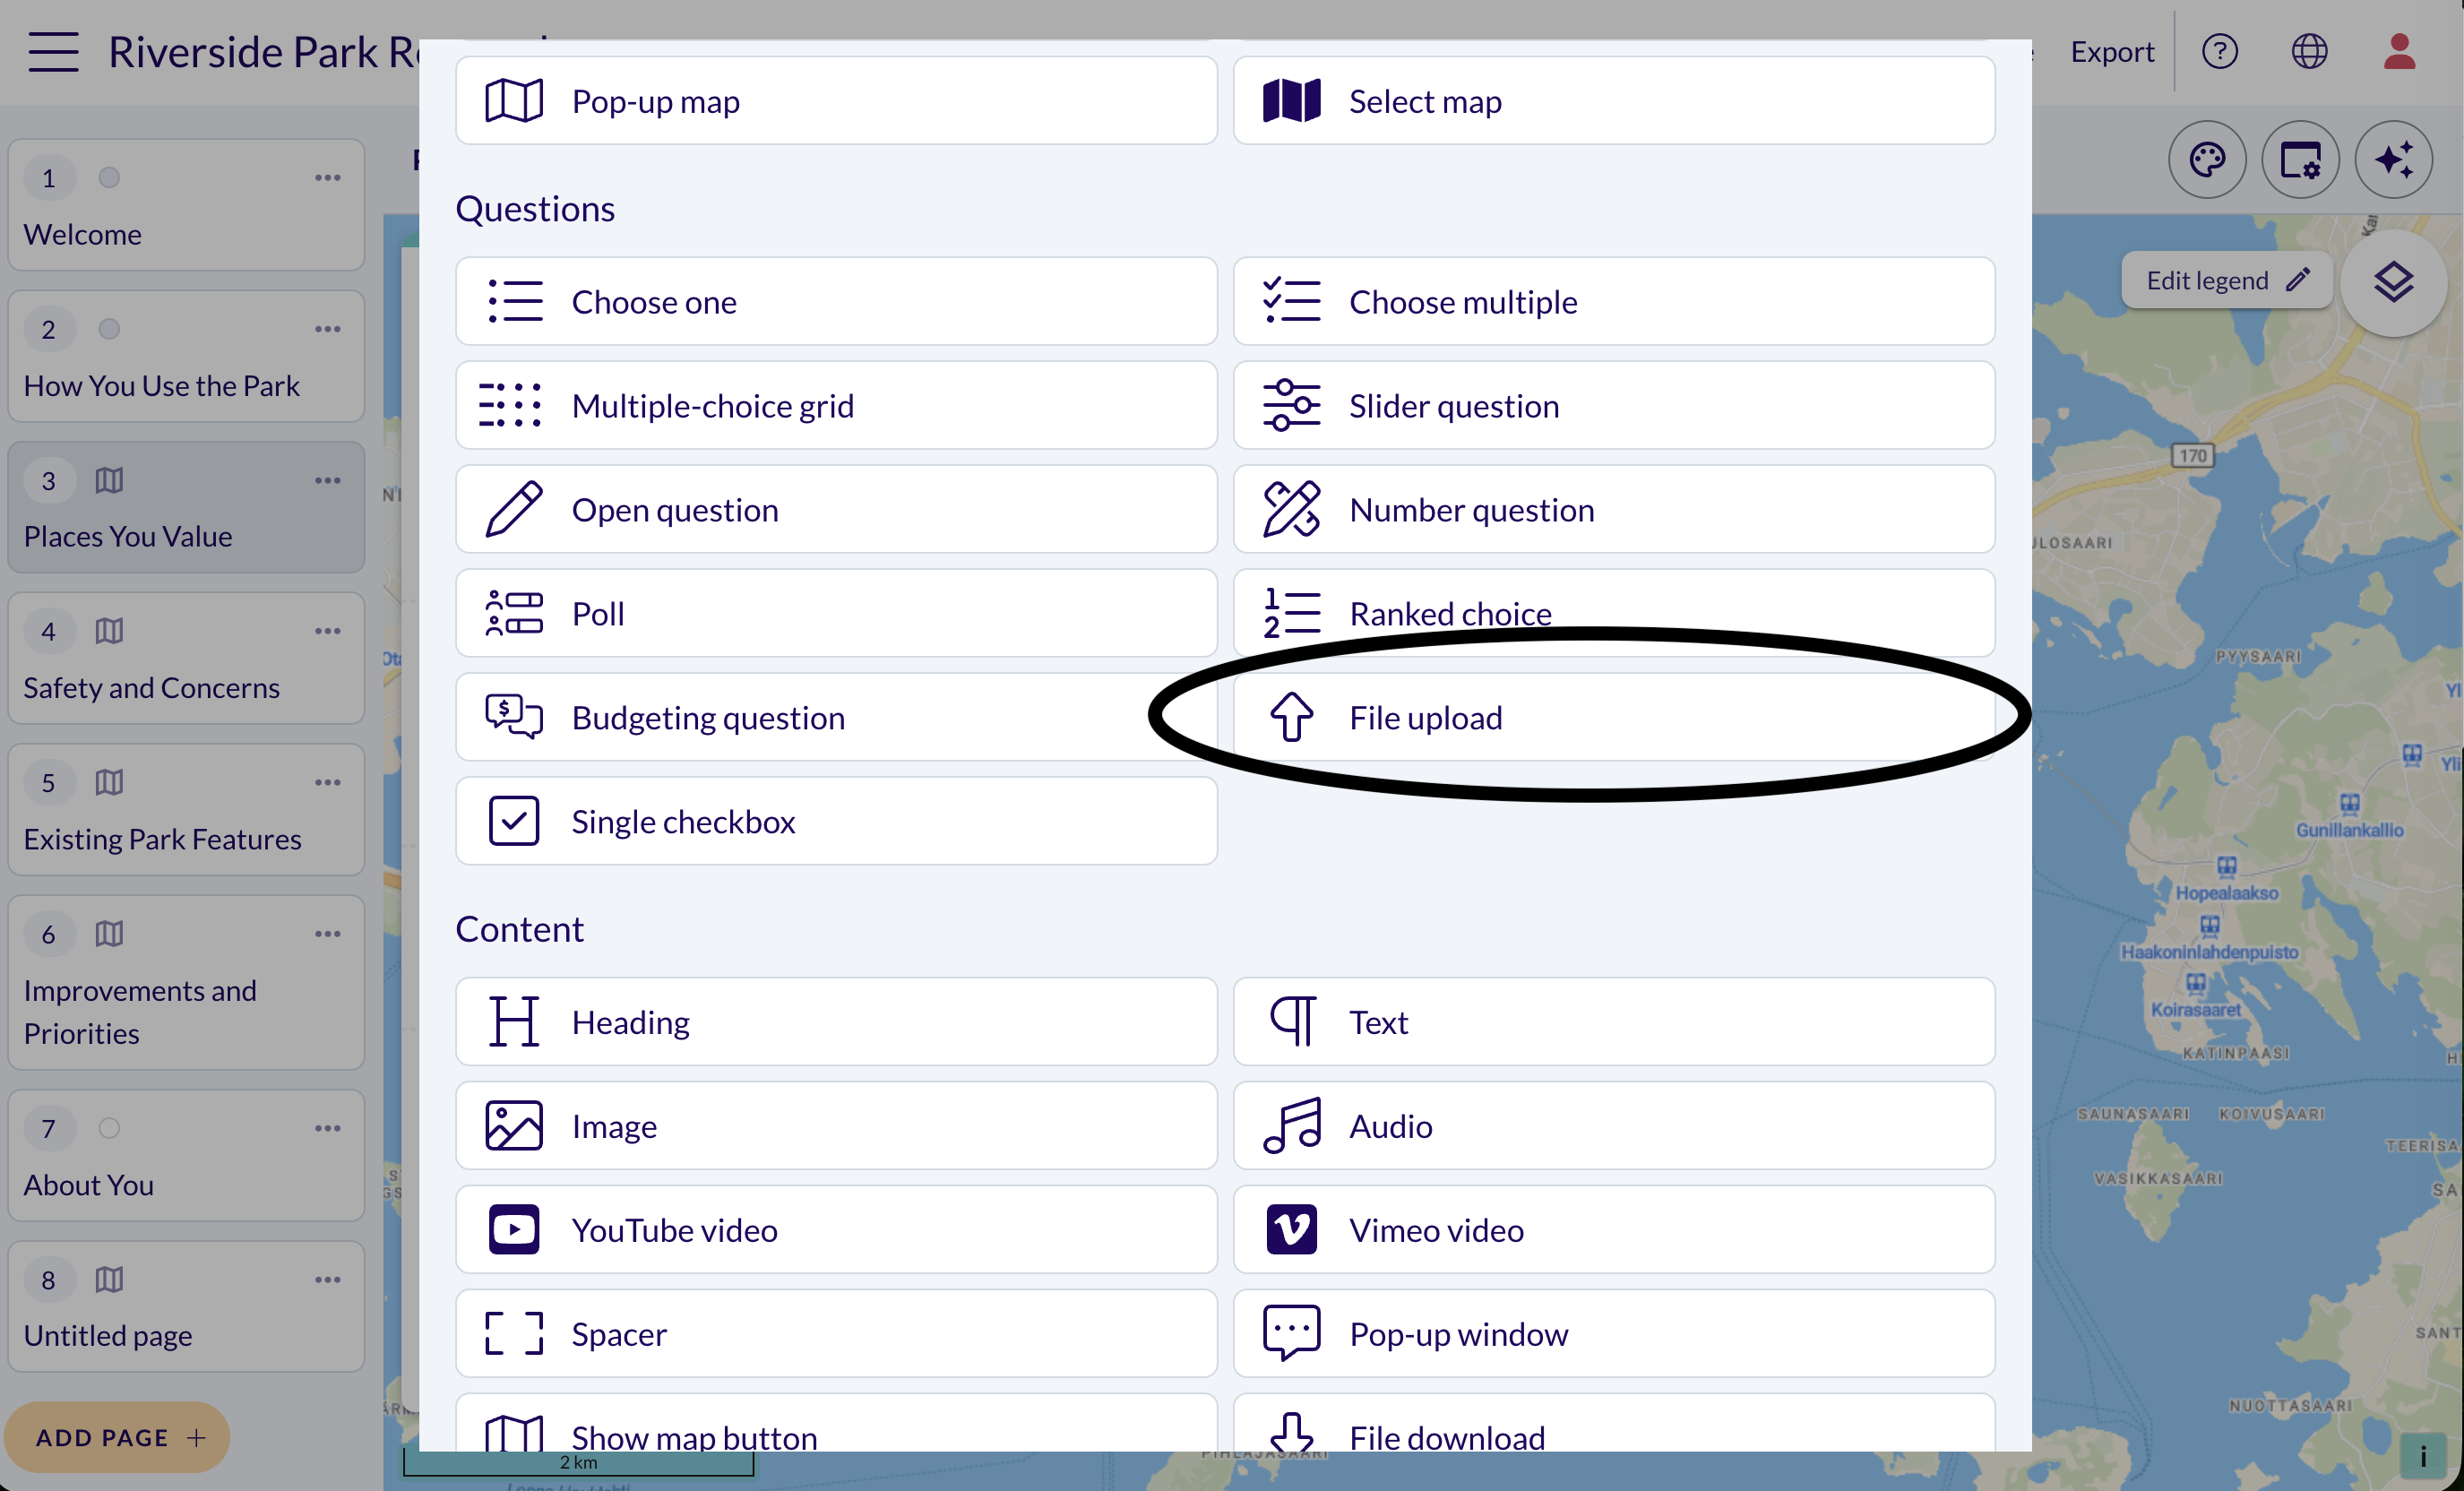Add a Pop-up map element
Screen dimensions: 2464x1491
click(x=836, y=101)
